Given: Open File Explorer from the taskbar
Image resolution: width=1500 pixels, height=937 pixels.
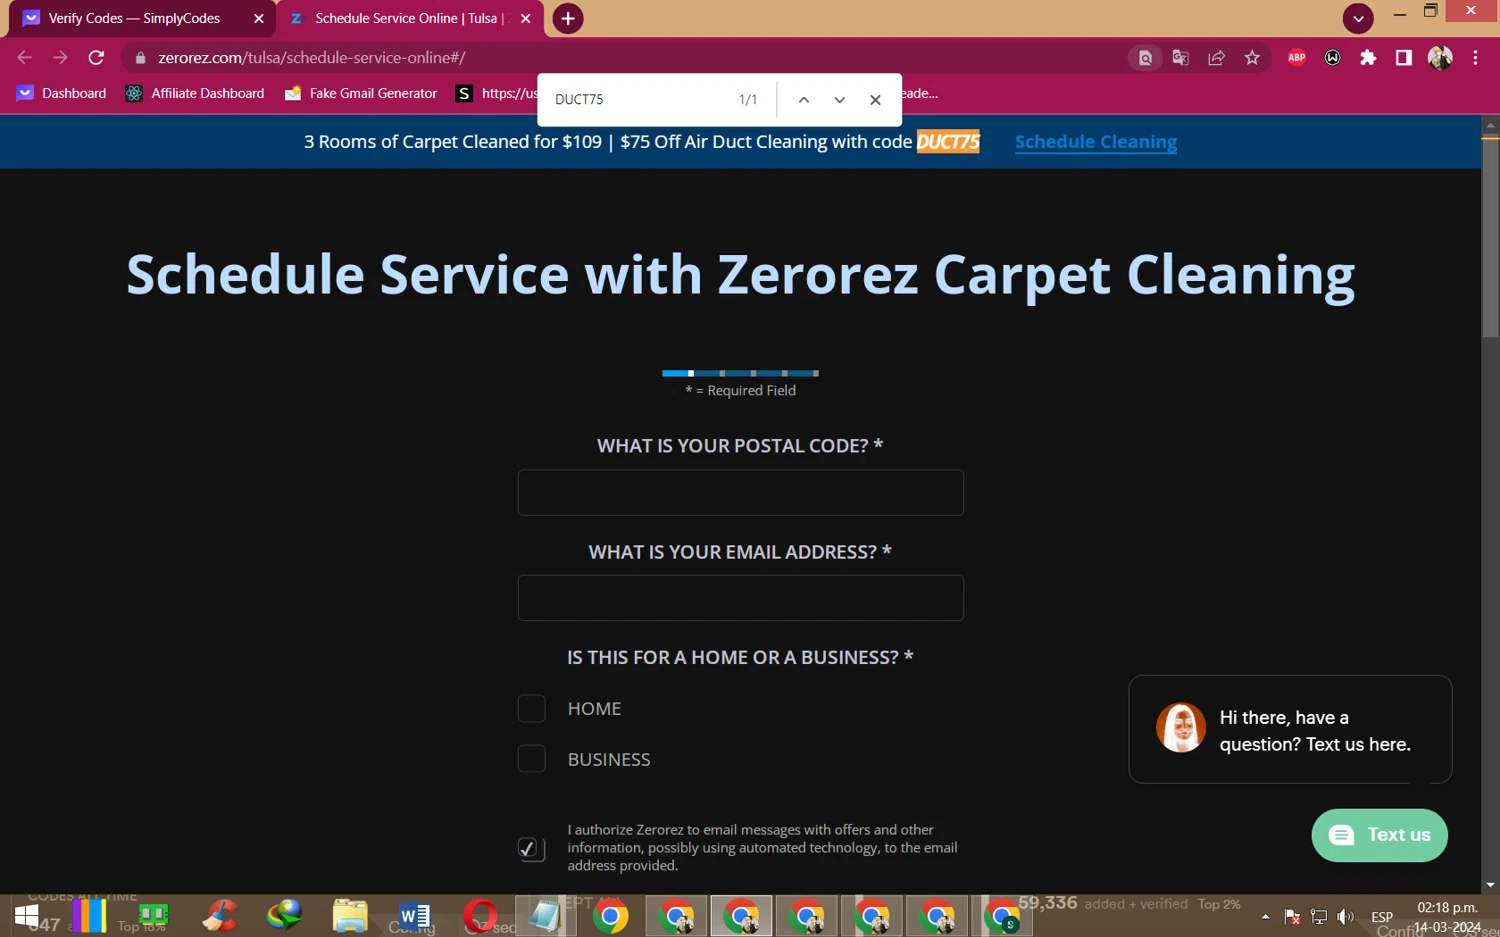Looking at the screenshot, I should [350, 916].
